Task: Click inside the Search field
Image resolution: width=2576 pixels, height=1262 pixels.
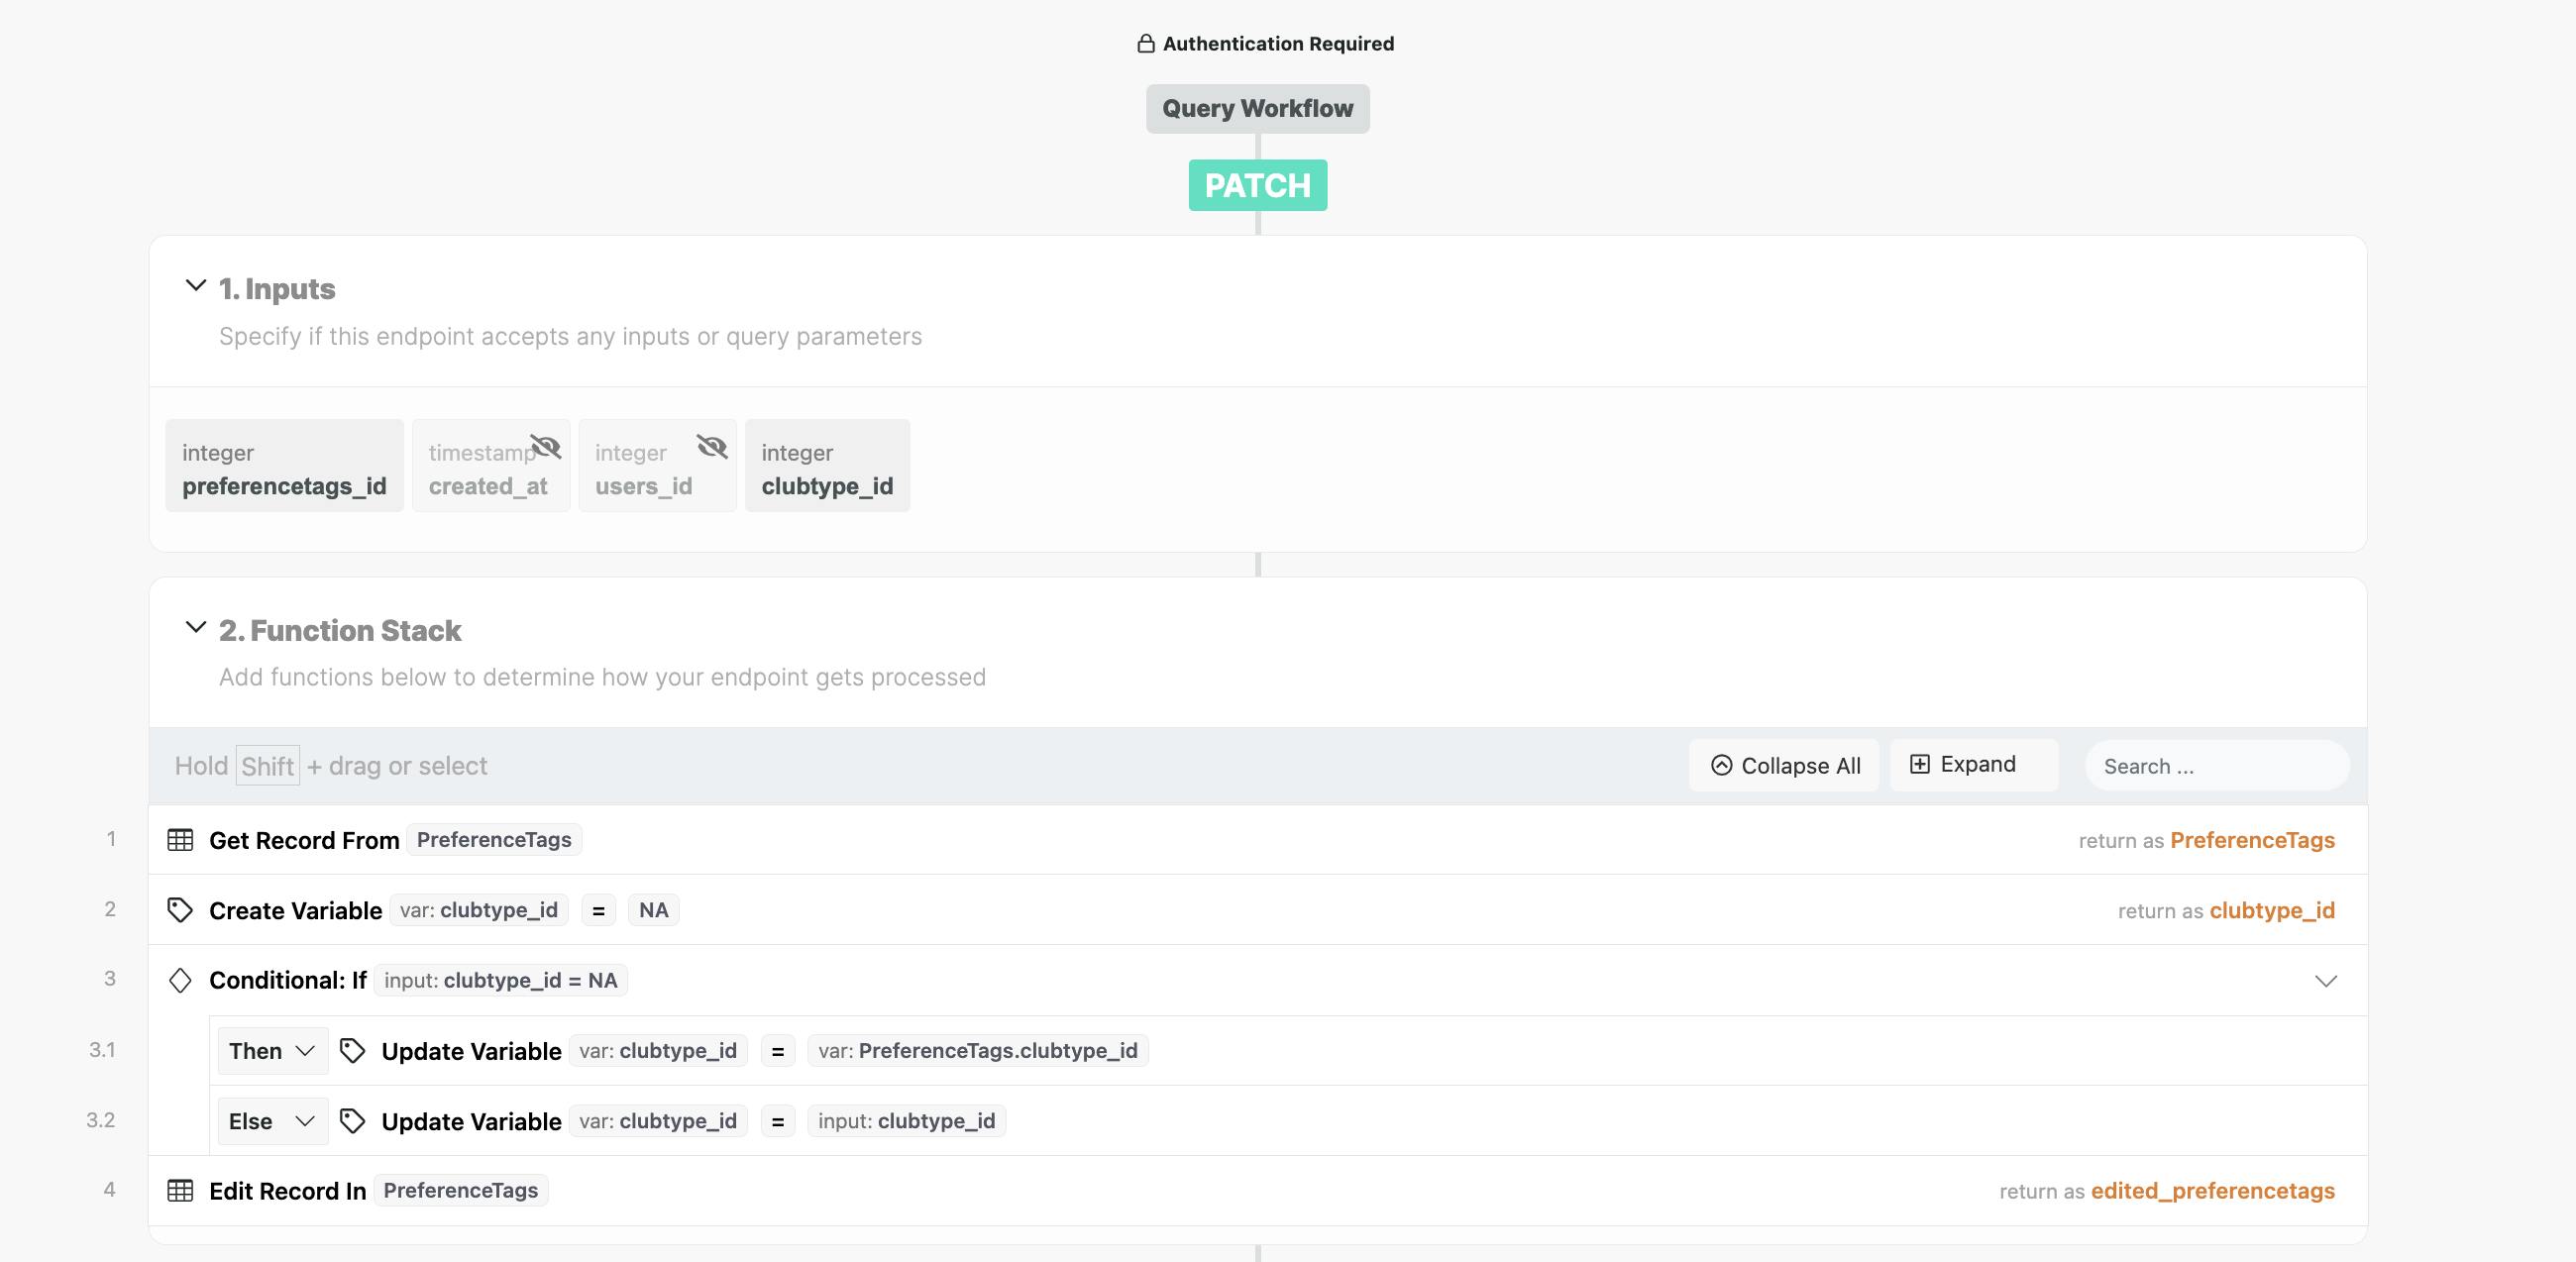Action: [x=2216, y=766]
